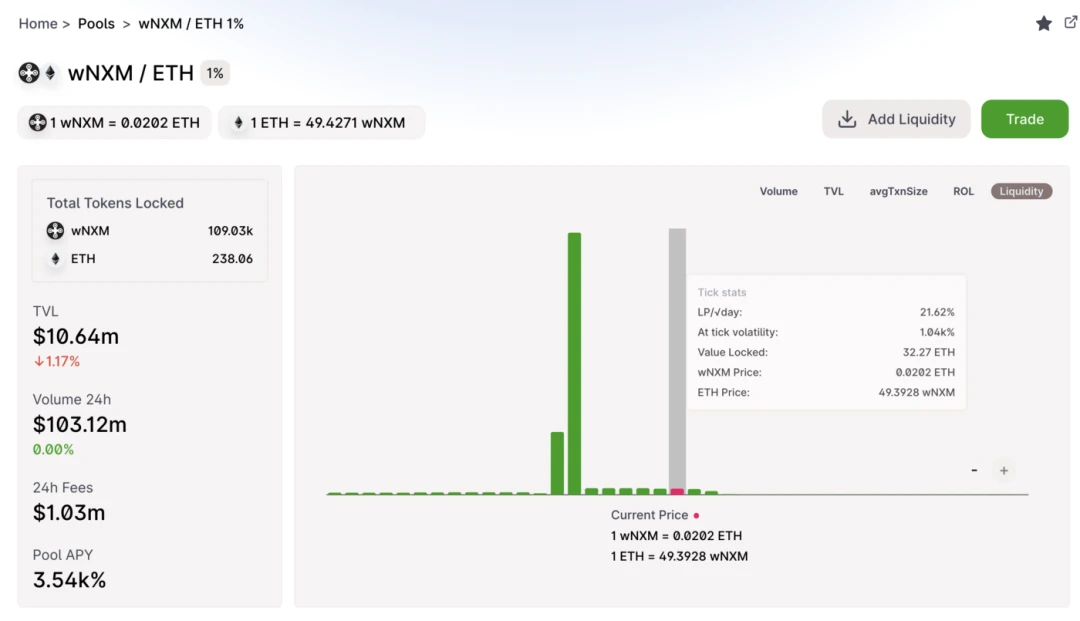Click the pink current price tick bar
Screen dimensions: 1080x621
click(677, 492)
